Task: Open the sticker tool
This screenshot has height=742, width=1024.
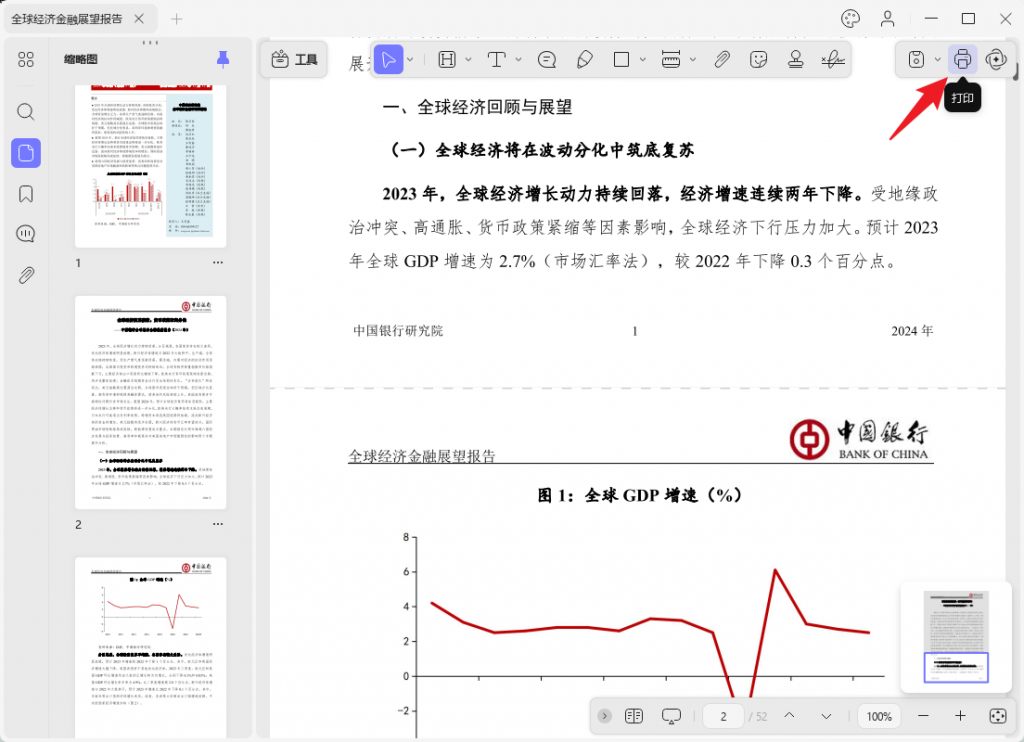Action: [x=759, y=60]
